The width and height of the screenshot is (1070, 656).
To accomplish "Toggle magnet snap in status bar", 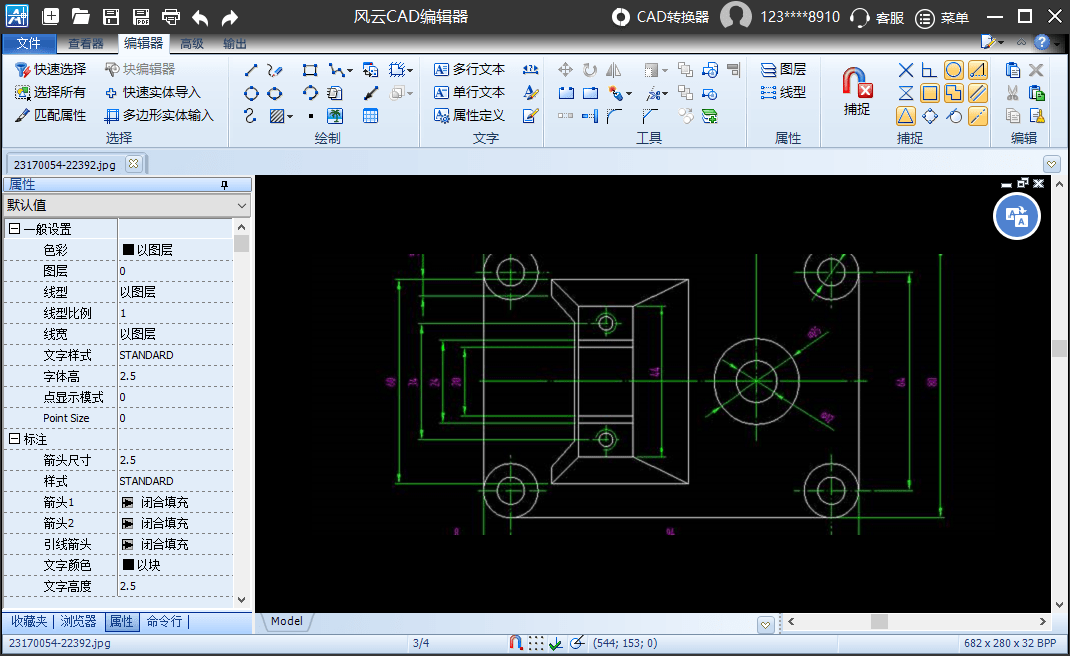I will click(516, 643).
